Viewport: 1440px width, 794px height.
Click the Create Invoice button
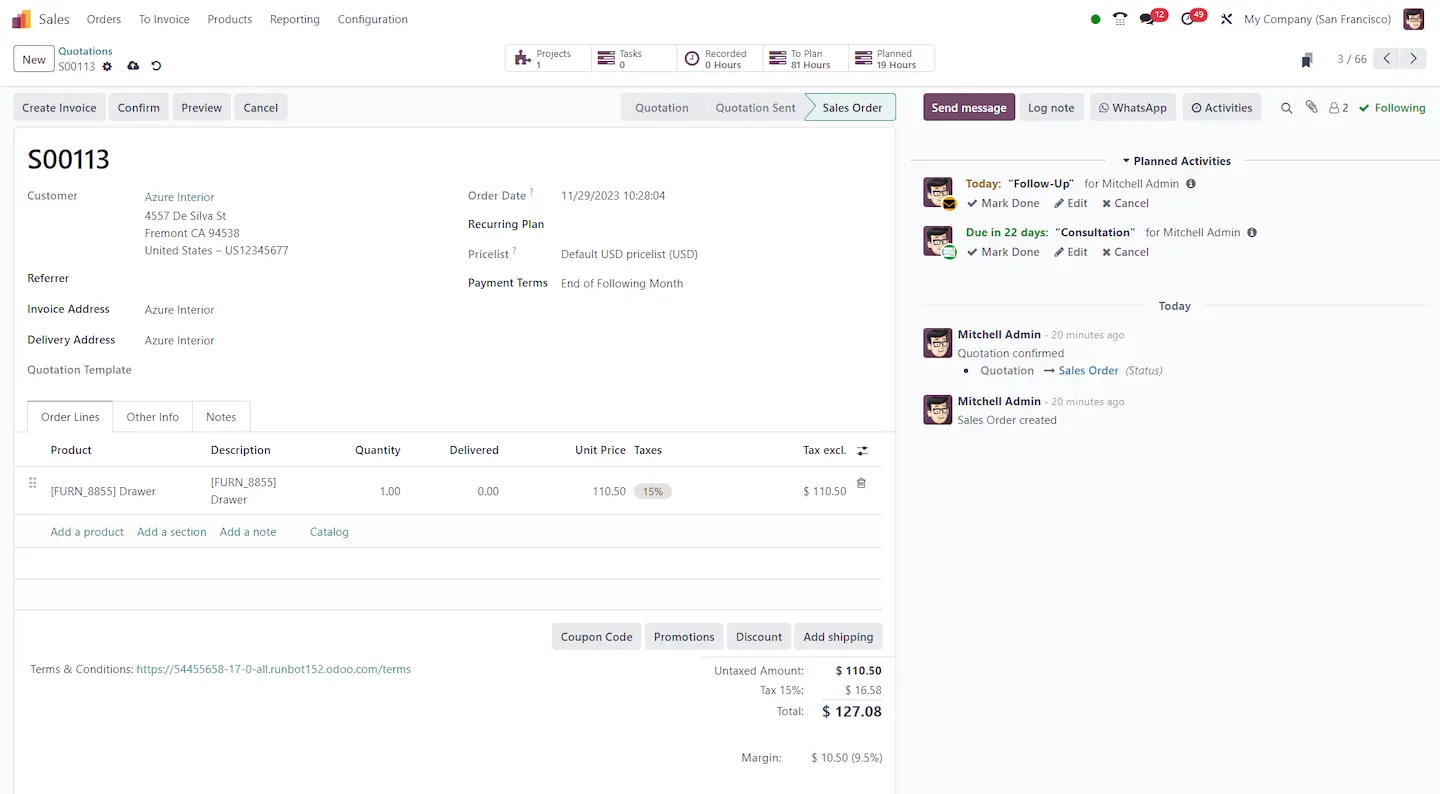pyautogui.click(x=60, y=108)
